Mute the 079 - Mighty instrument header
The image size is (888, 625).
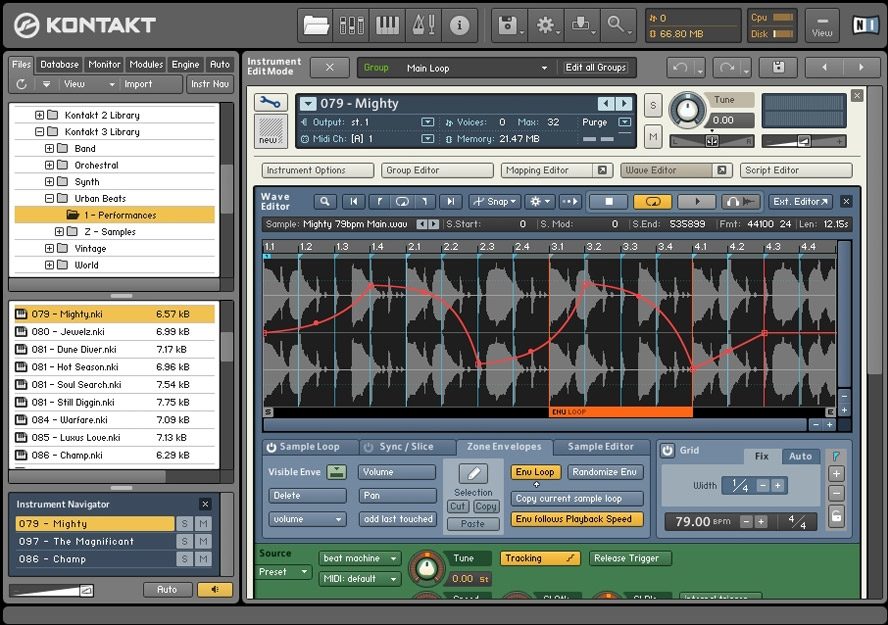(x=653, y=136)
